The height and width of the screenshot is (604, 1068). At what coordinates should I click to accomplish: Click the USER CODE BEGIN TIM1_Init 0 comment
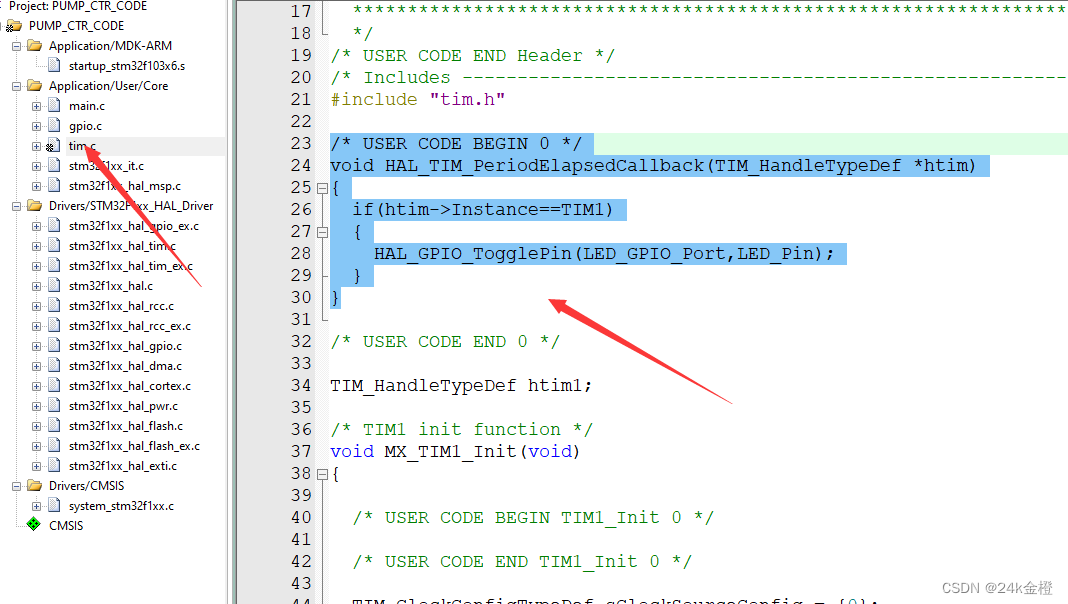533,518
